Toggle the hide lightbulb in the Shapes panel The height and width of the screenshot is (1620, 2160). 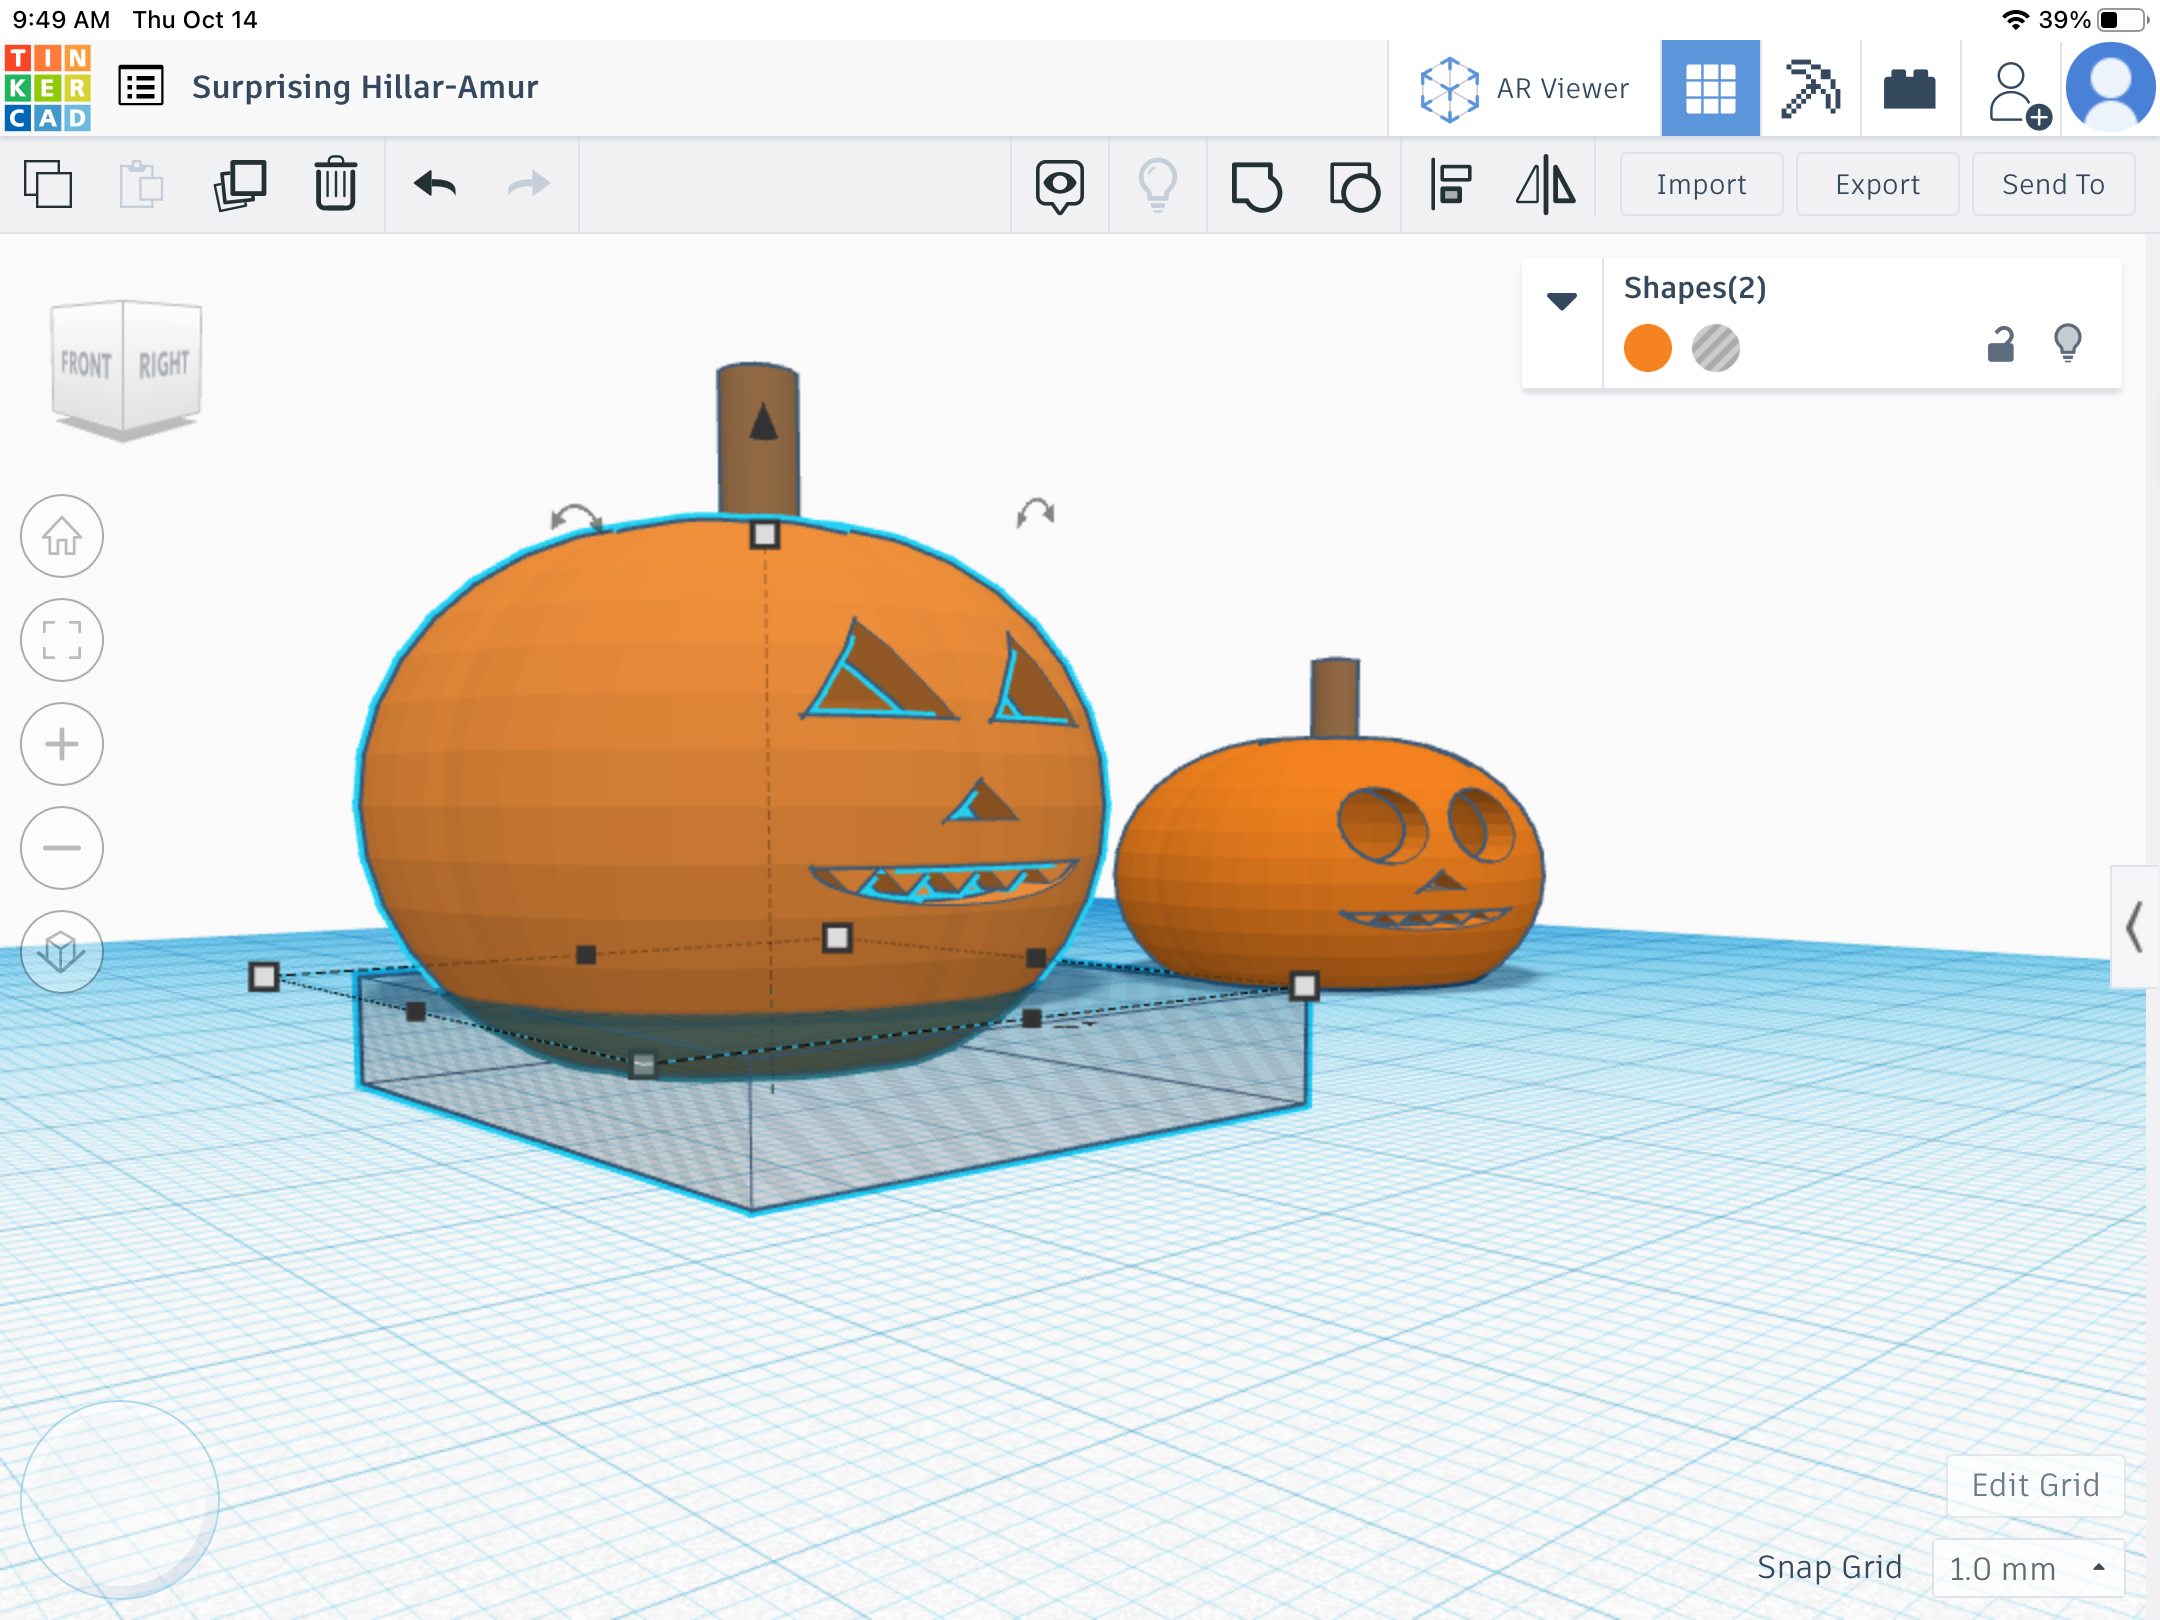(2067, 345)
